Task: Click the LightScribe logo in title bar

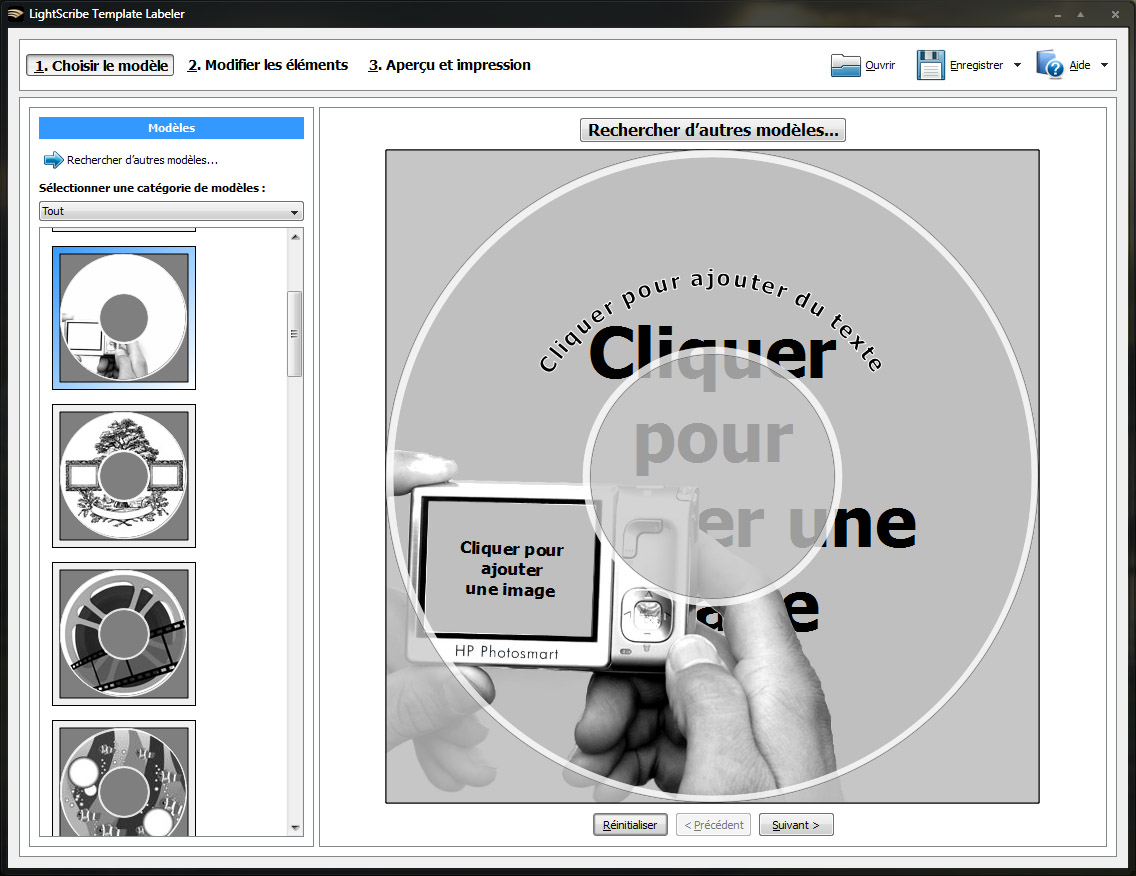Action: pos(14,14)
